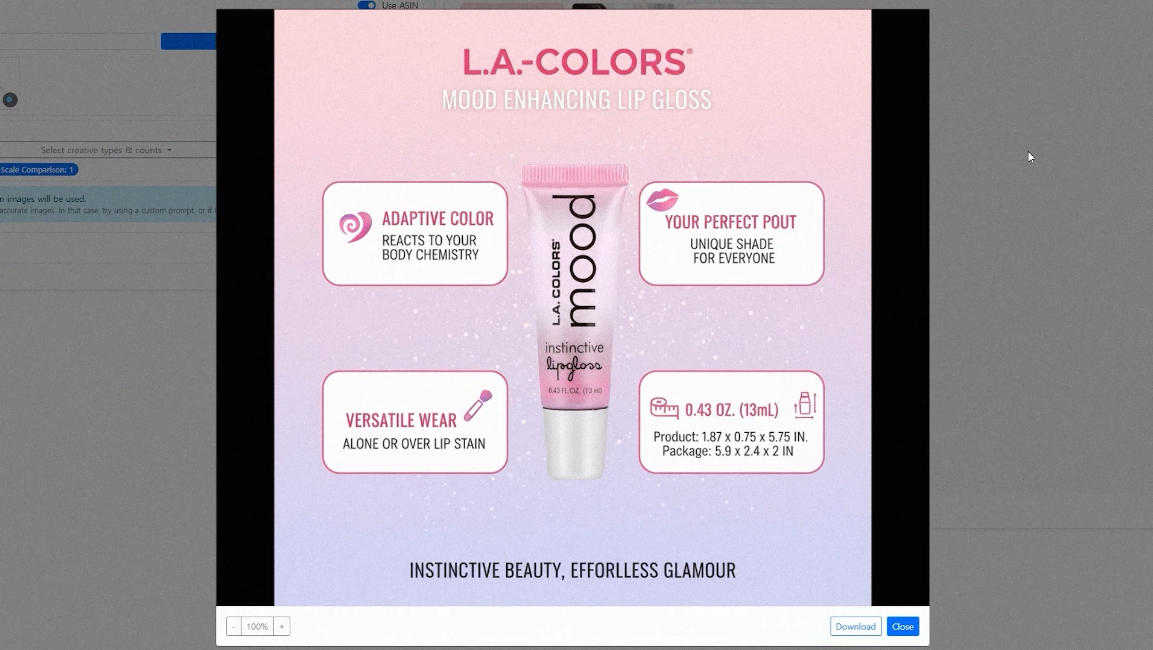Click the L.A.-COLORS logo heading

(x=577, y=62)
